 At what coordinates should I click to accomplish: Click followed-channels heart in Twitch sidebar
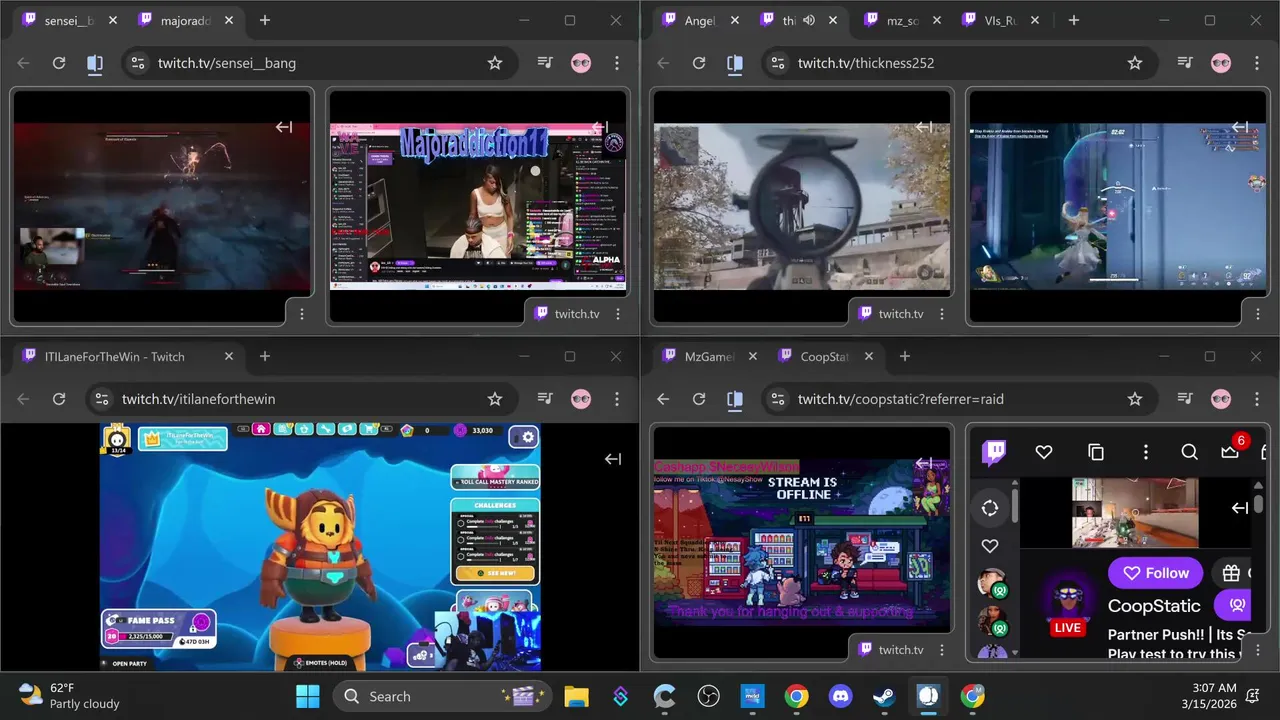click(x=990, y=546)
